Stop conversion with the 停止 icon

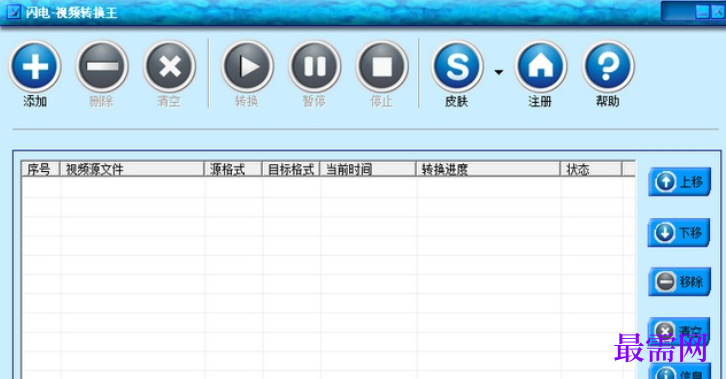click(382, 67)
